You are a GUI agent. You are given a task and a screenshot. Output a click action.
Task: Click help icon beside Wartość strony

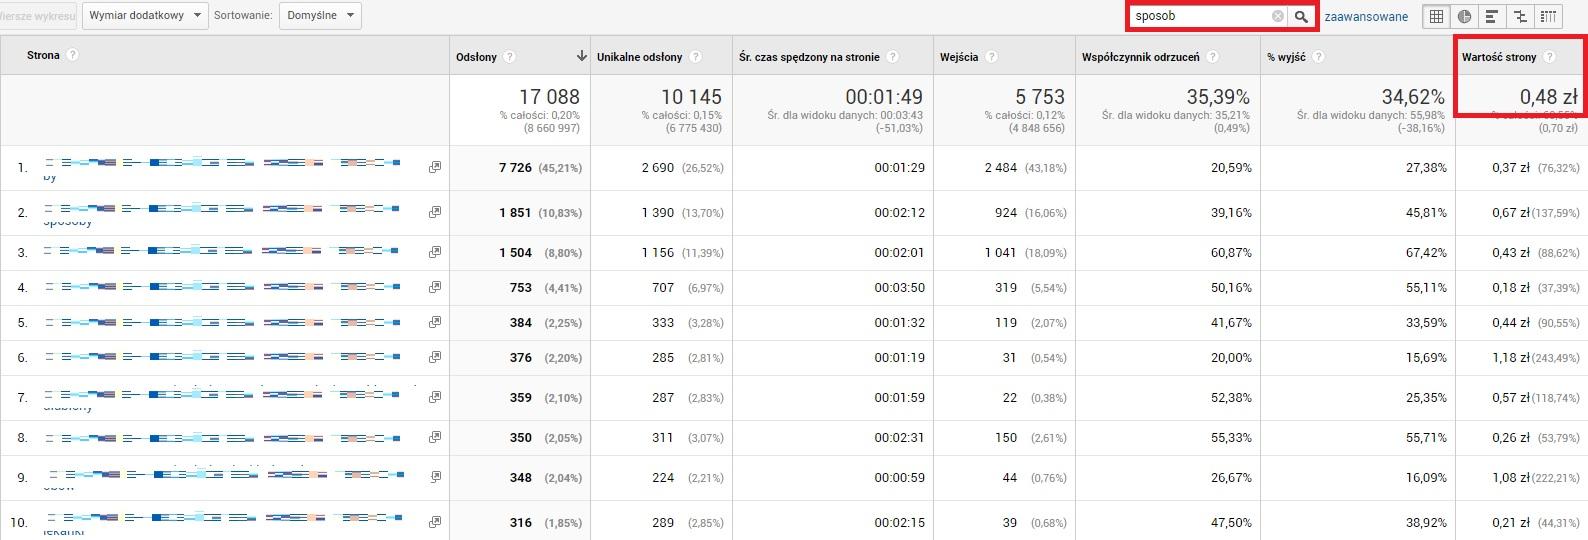[x=1549, y=57]
